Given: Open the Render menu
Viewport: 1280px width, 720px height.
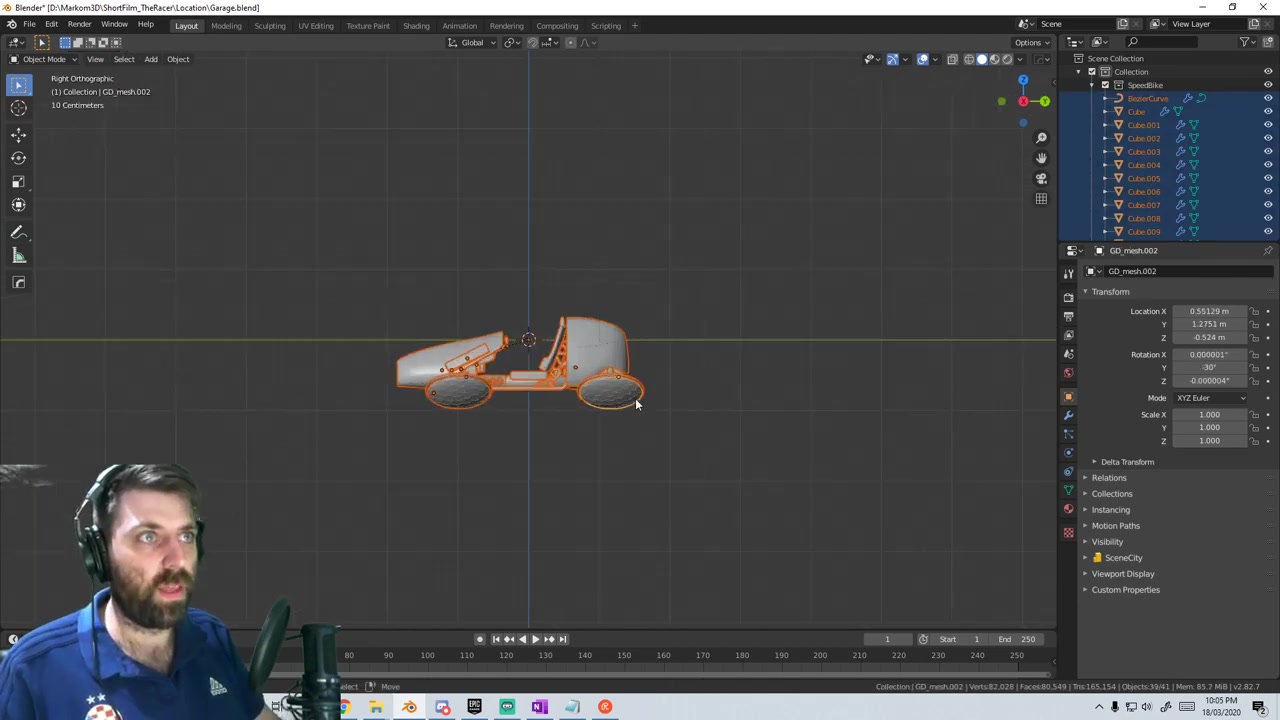Looking at the screenshot, I should click(x=79, y=24).
